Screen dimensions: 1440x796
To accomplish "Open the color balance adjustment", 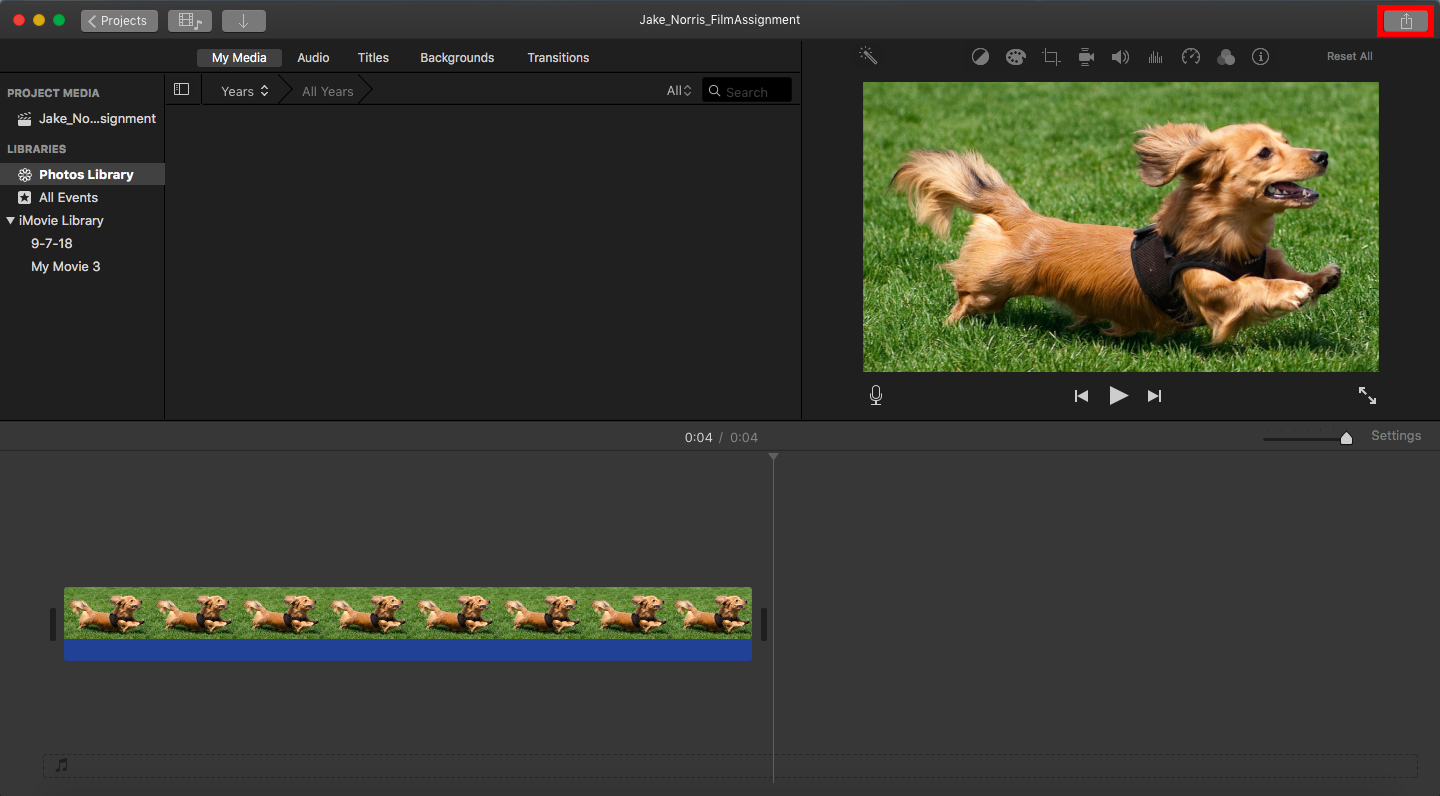I will coord(980,57).
